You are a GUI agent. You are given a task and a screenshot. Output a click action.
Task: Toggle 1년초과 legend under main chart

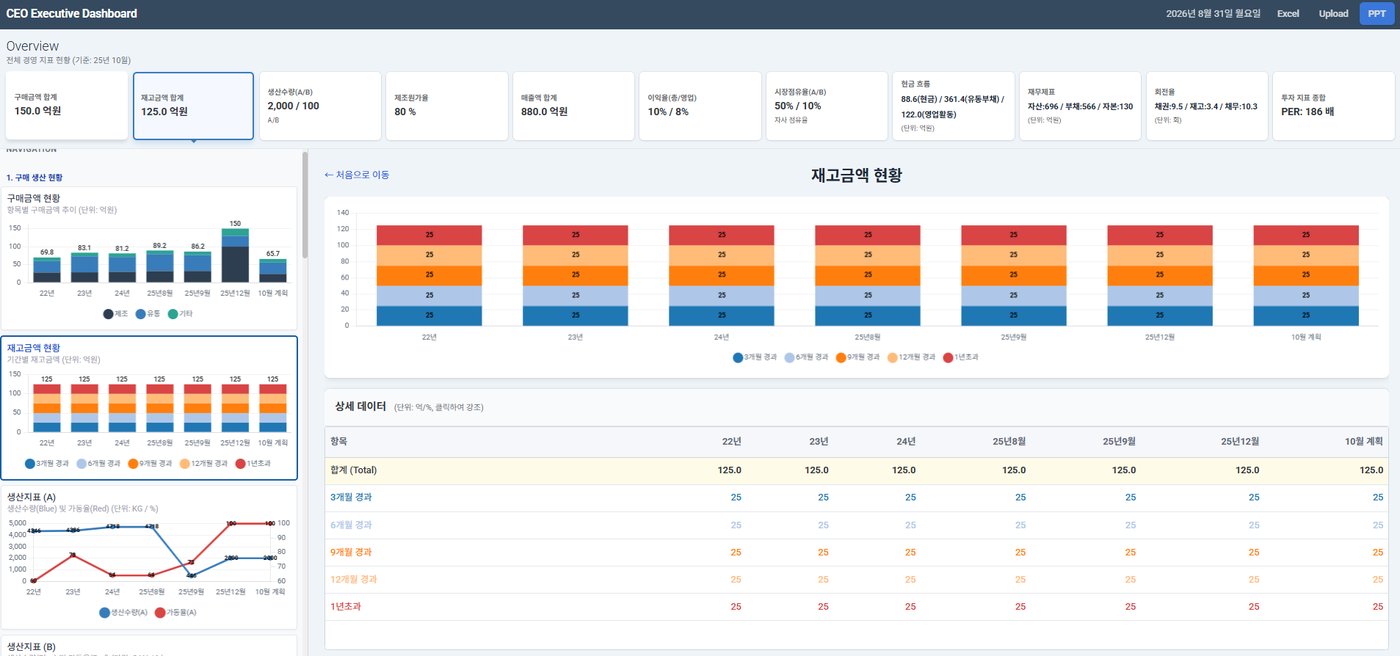click(x=962, y=357)
